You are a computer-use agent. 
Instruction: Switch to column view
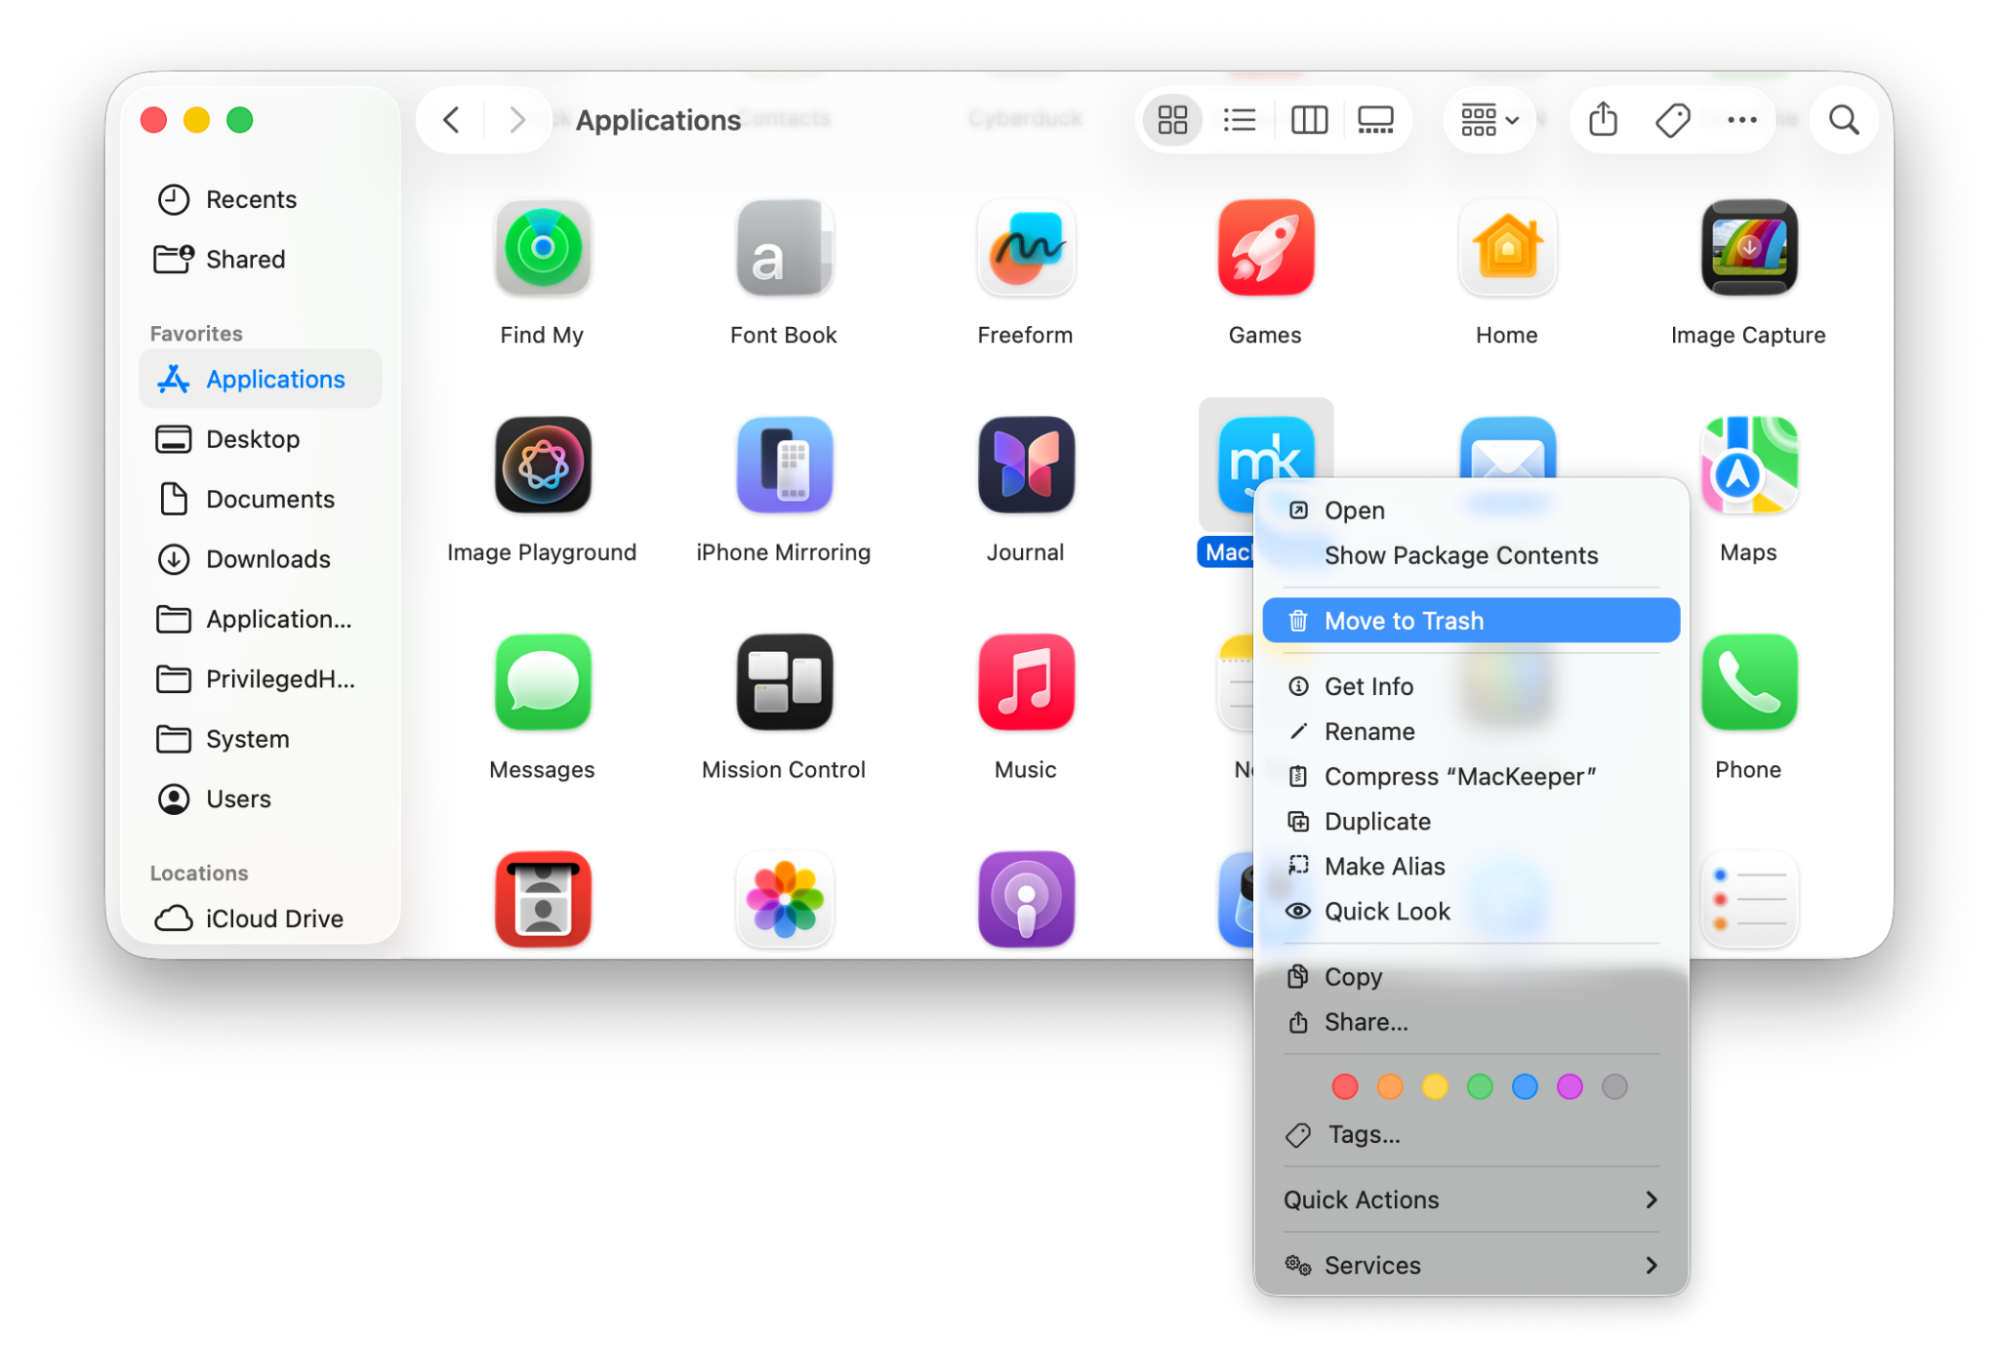tap(1308, 120)
